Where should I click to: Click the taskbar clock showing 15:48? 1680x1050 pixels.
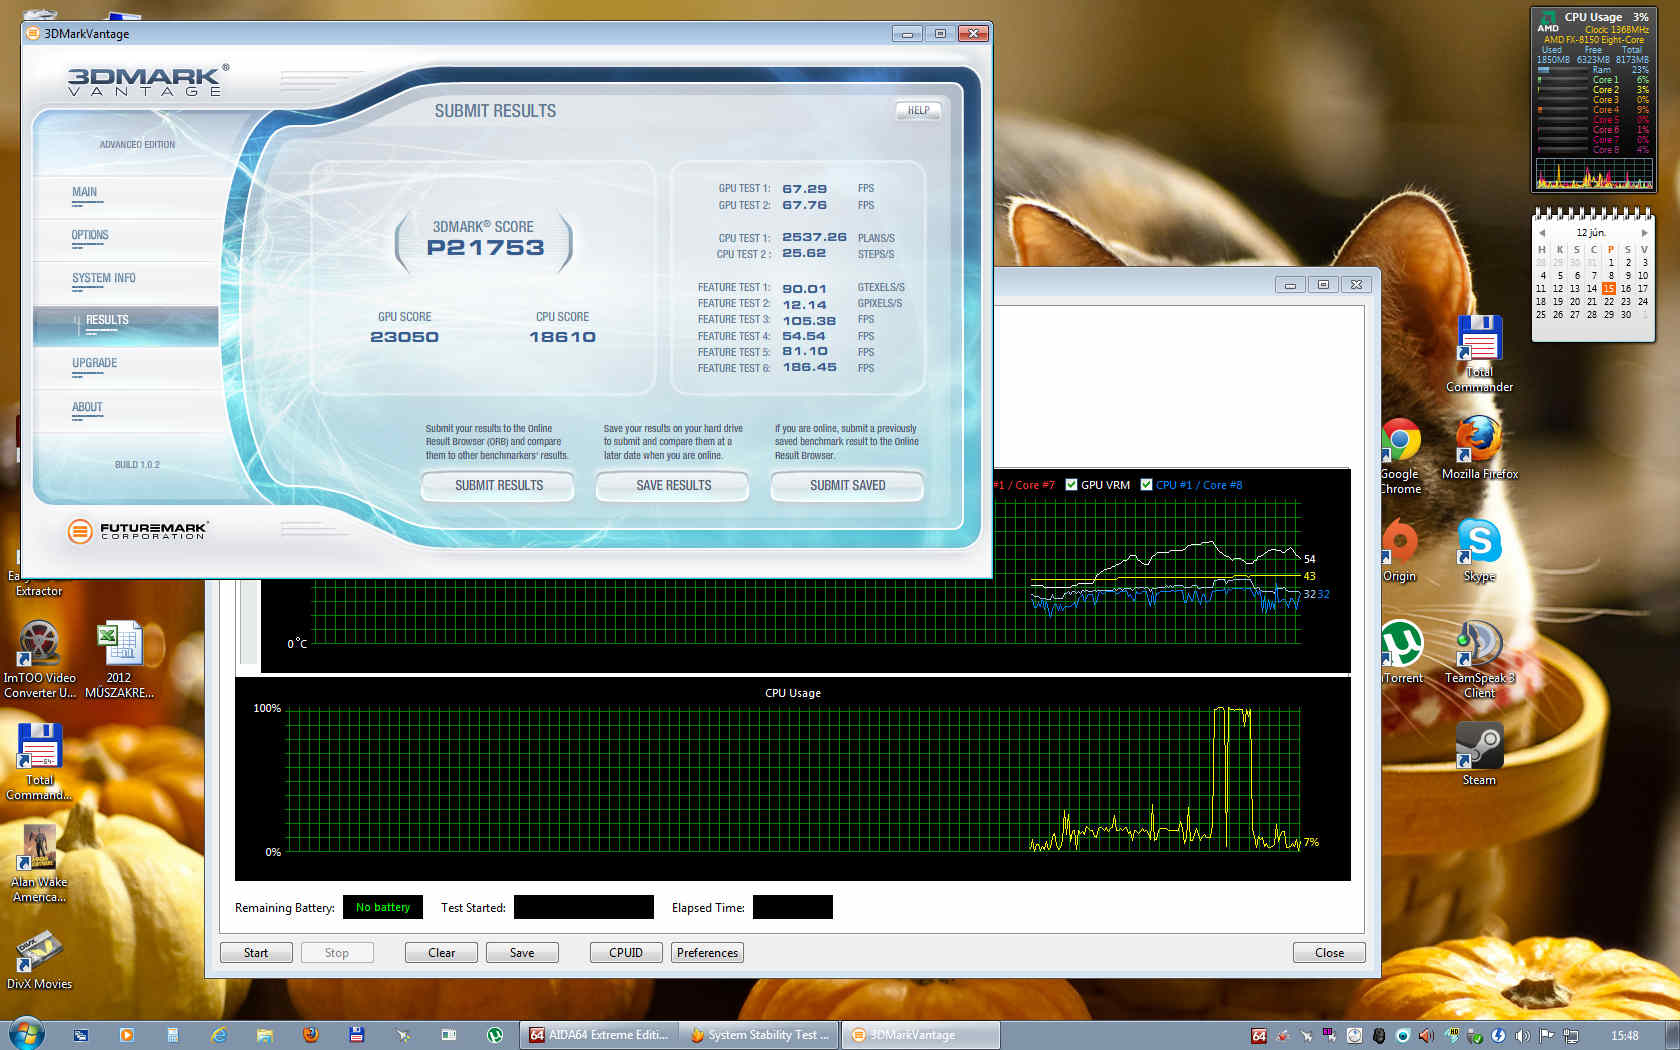tap(1625, 1035)
